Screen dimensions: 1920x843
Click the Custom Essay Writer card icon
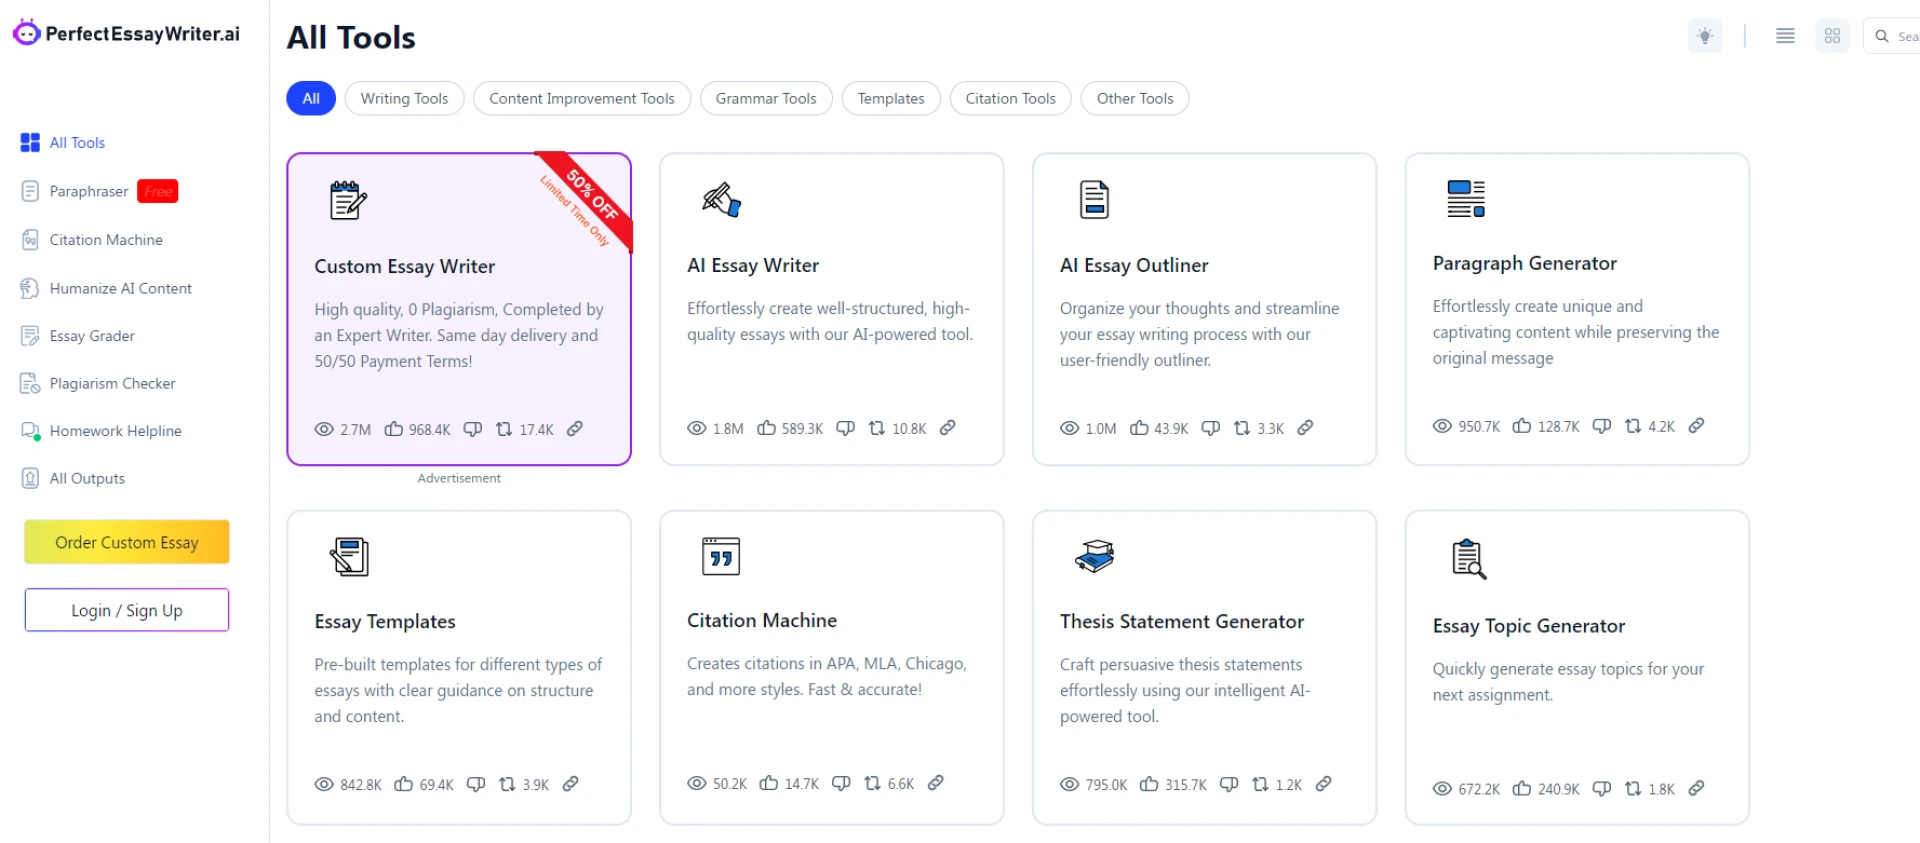348,200
